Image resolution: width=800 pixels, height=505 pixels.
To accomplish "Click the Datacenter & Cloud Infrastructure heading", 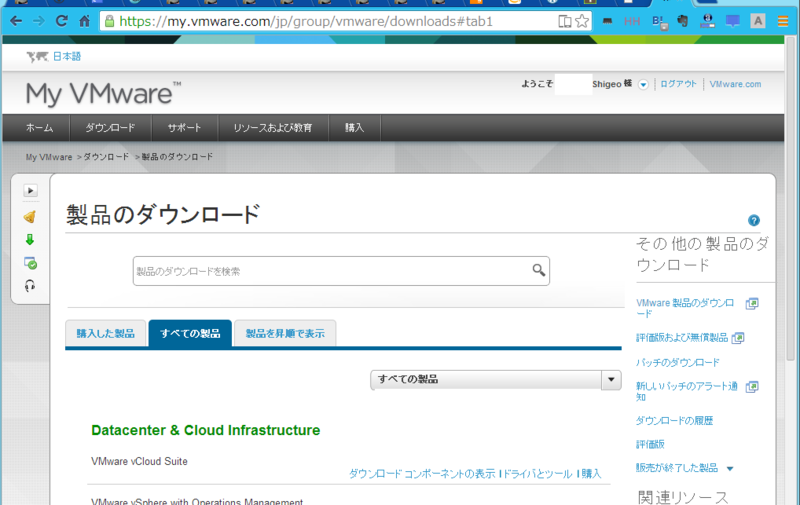I will tap(206, 431).
